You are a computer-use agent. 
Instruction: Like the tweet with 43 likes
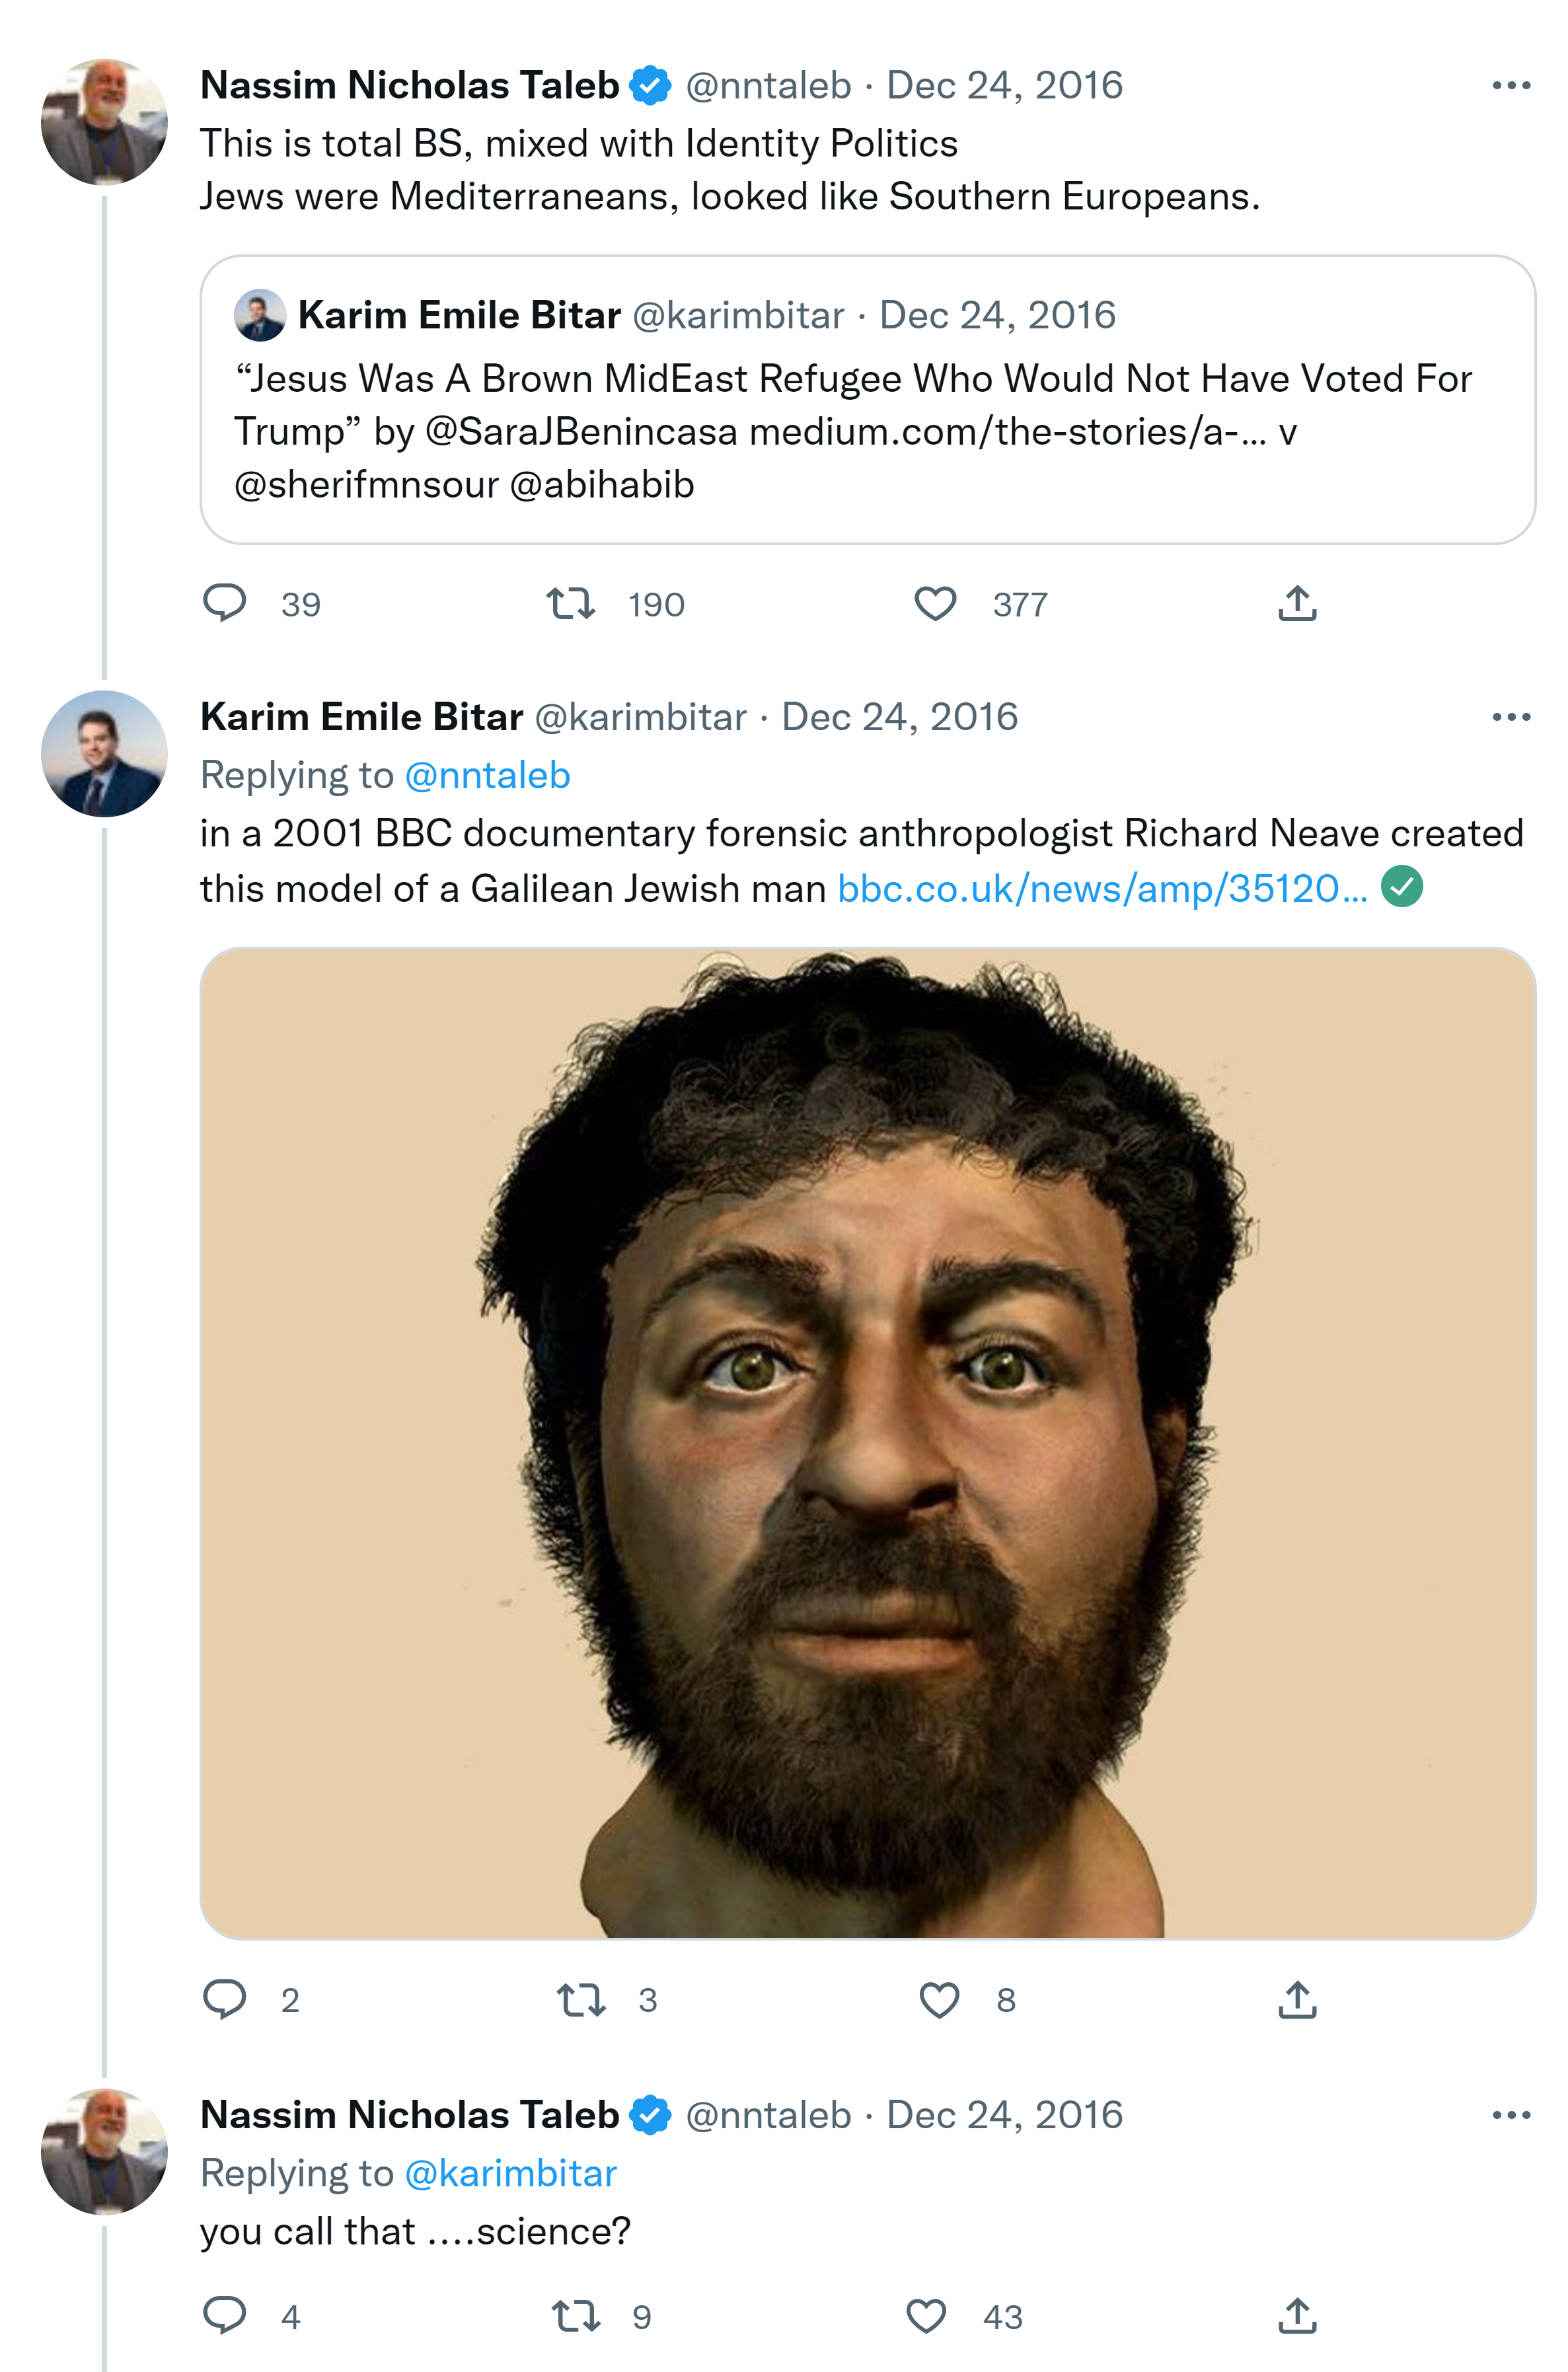926,2316
